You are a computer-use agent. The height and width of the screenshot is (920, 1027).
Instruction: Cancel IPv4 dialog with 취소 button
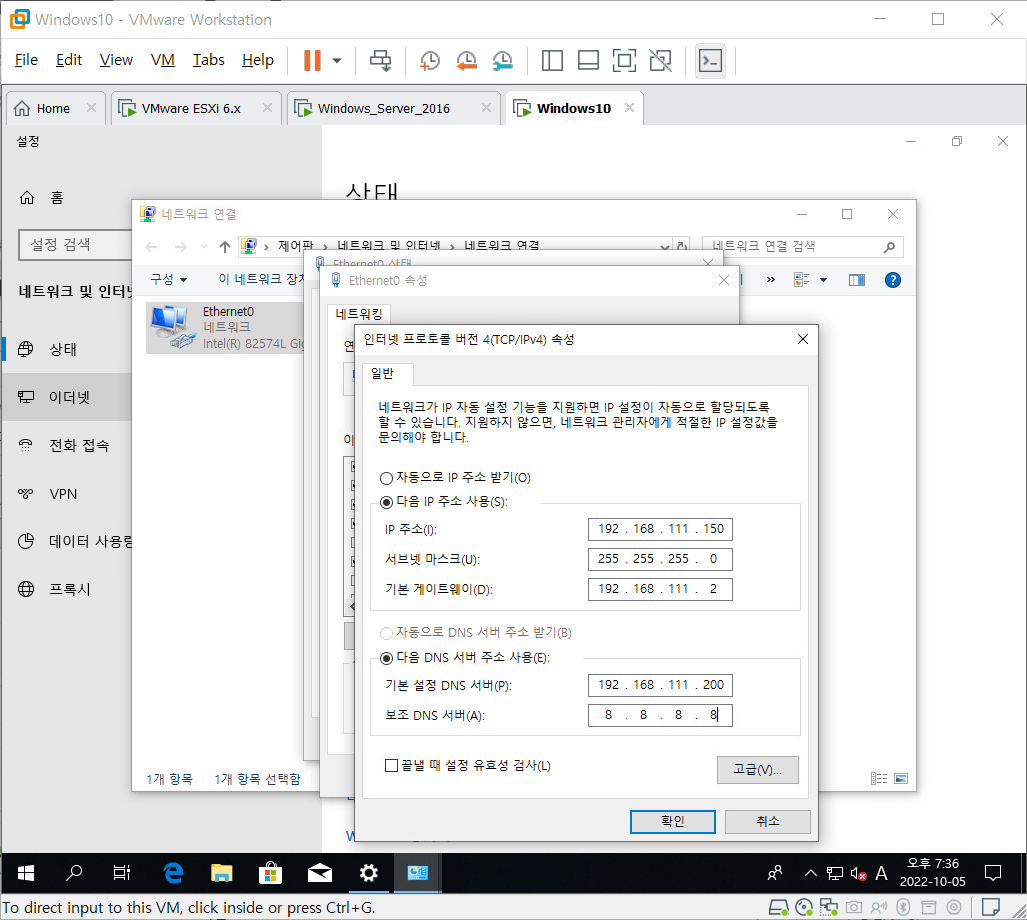768,822
